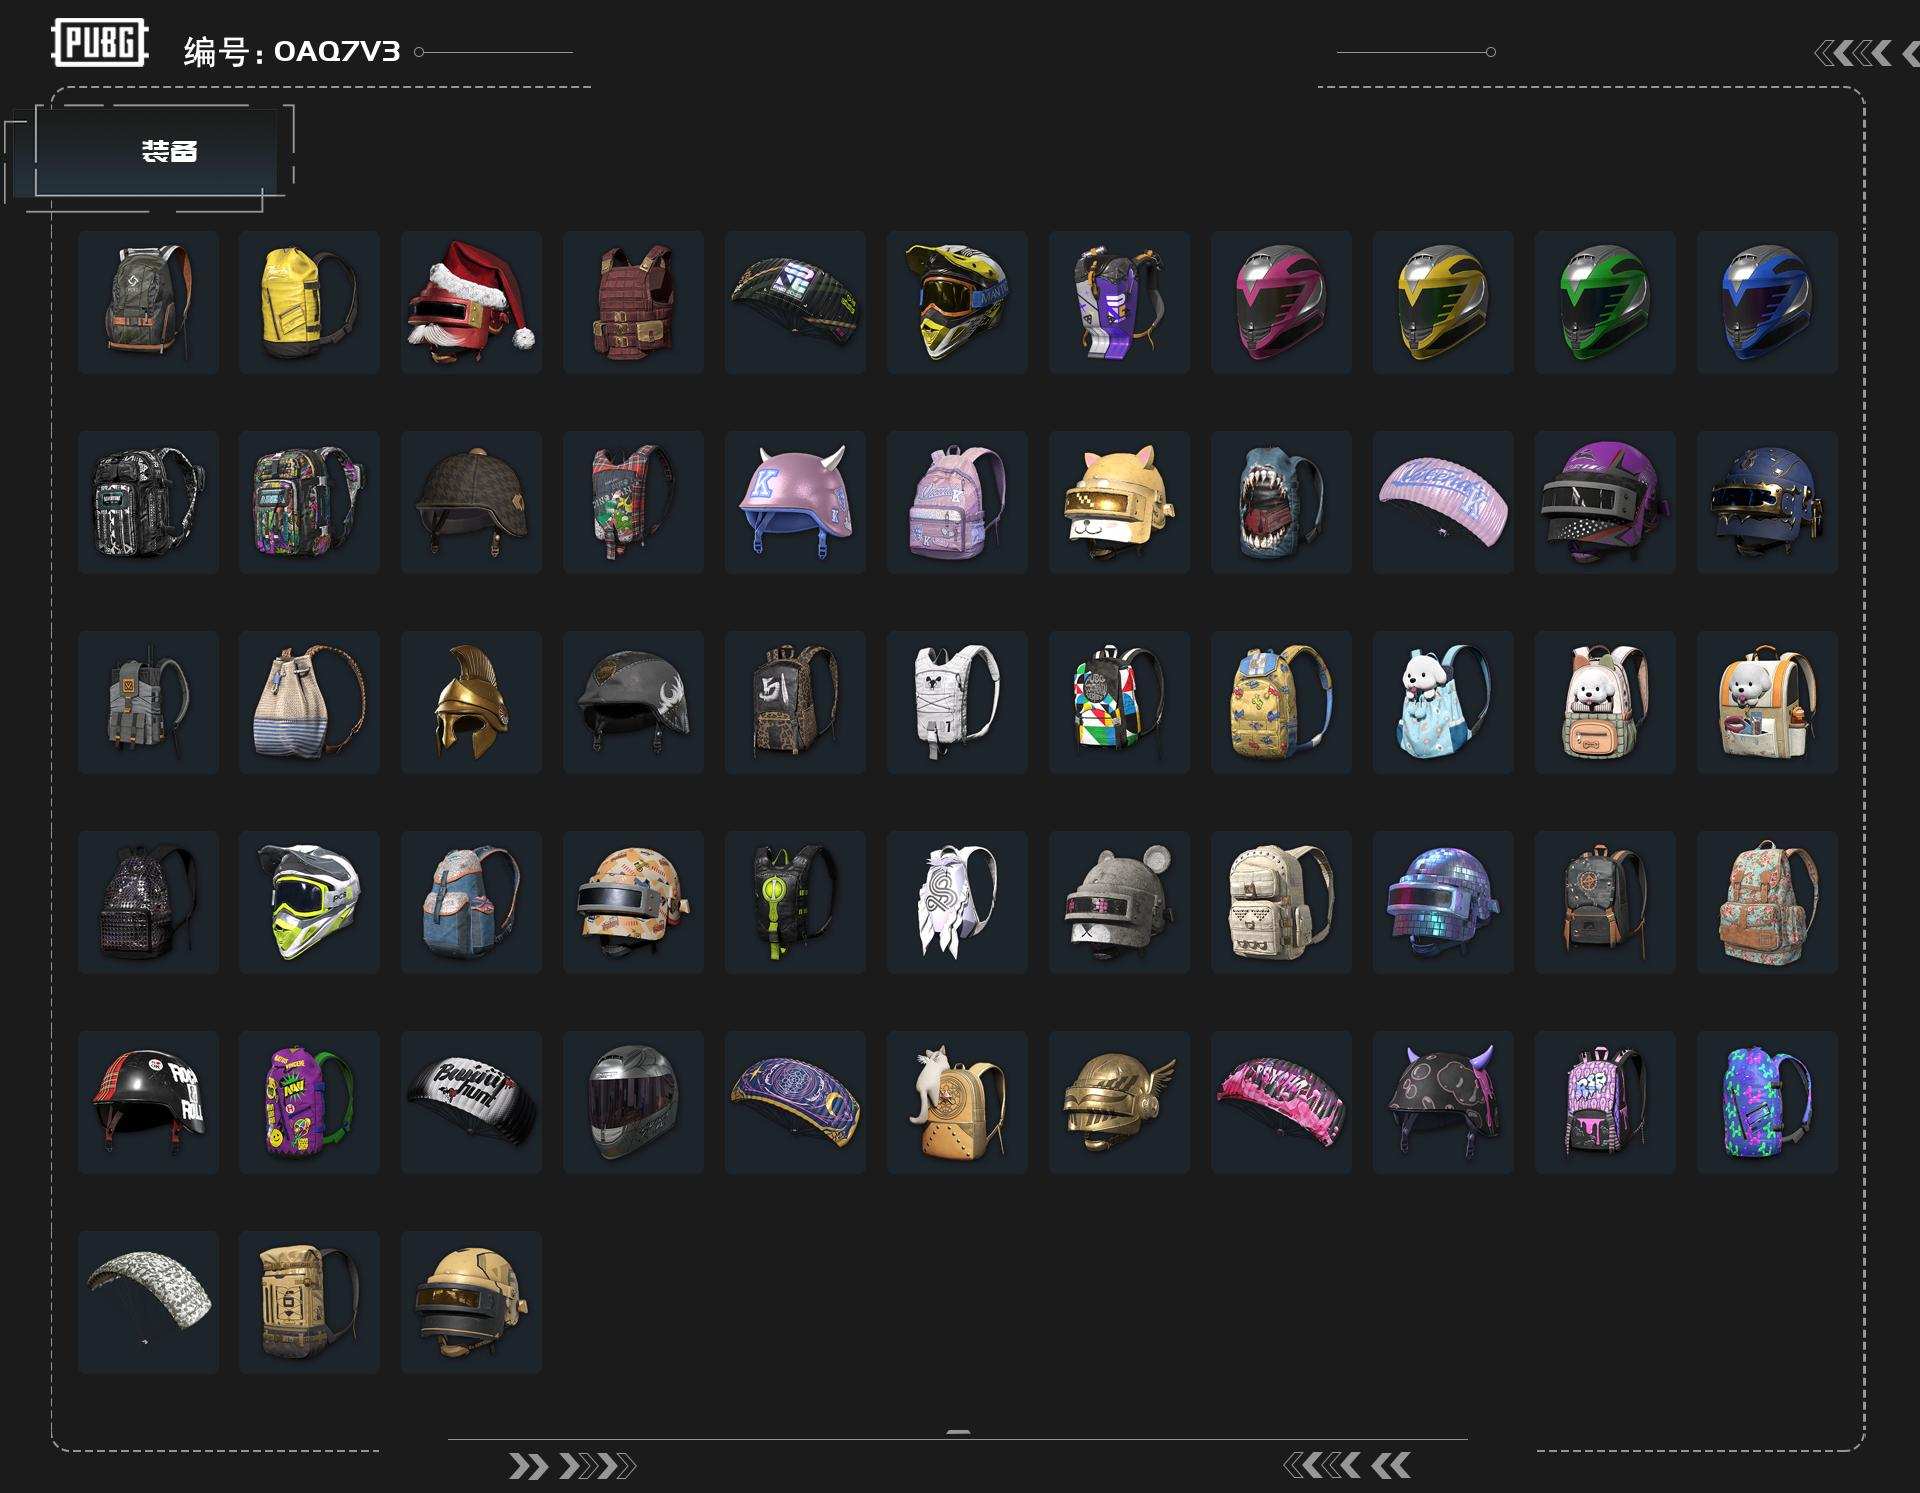This screenshot has height=1493, width=1920.
Task: Choose the golden winged helmet
Action: point(1119,1102)
